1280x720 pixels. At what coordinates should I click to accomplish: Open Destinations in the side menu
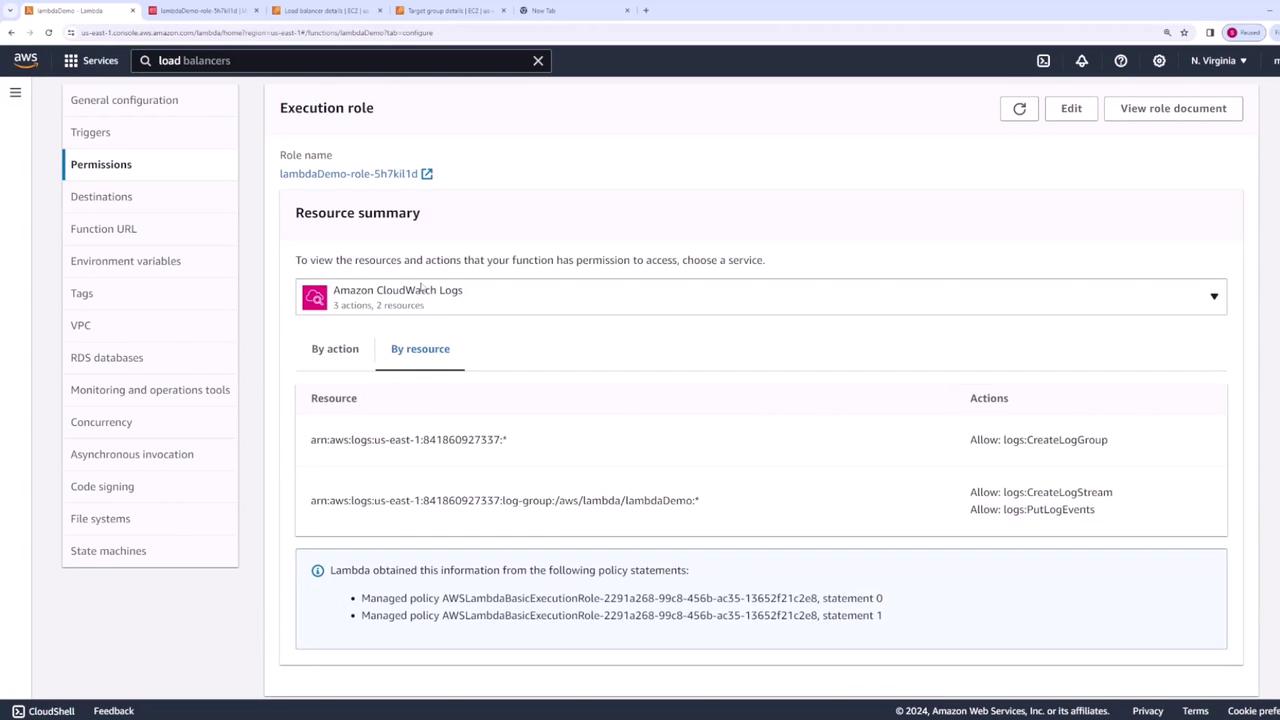click(x=101, y=197)
